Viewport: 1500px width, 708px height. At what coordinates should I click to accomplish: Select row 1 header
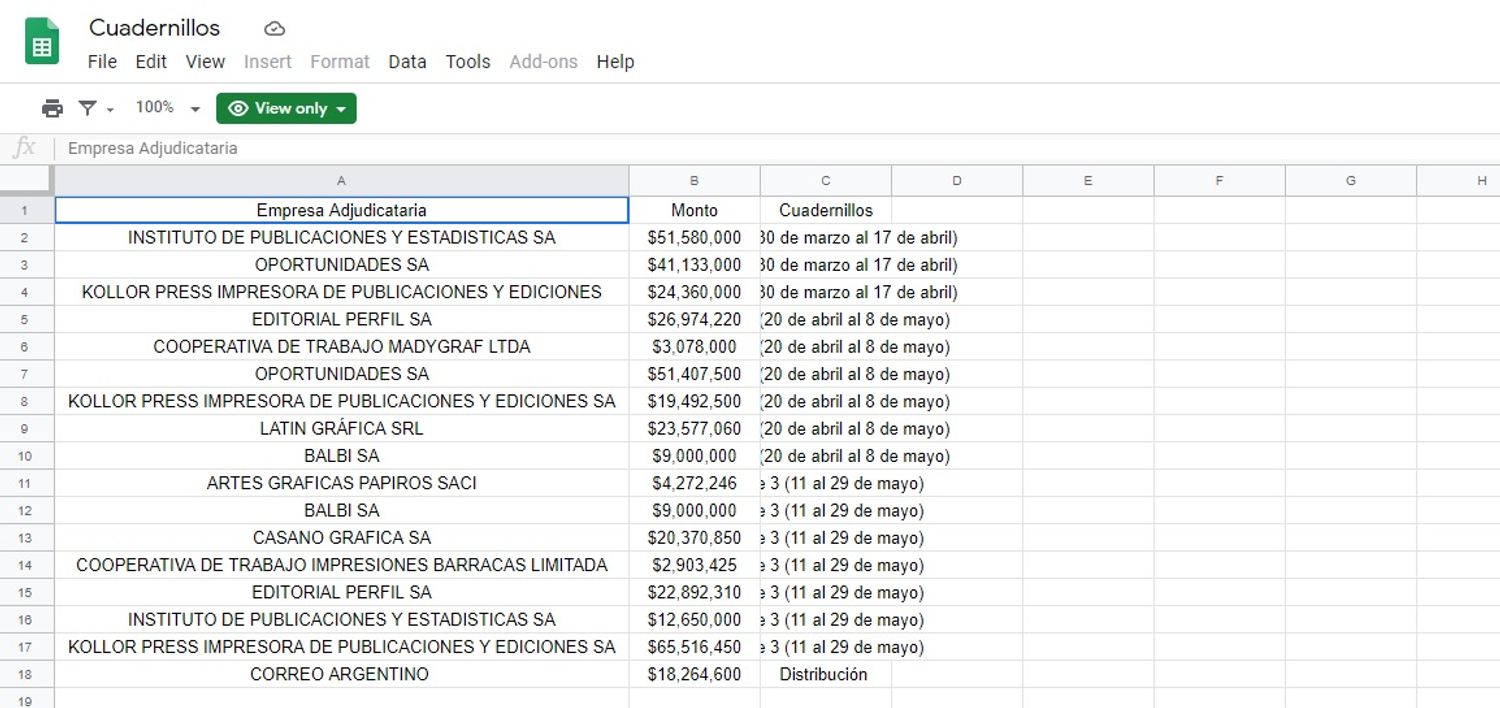pyautogui.click(x=27, y=210)
